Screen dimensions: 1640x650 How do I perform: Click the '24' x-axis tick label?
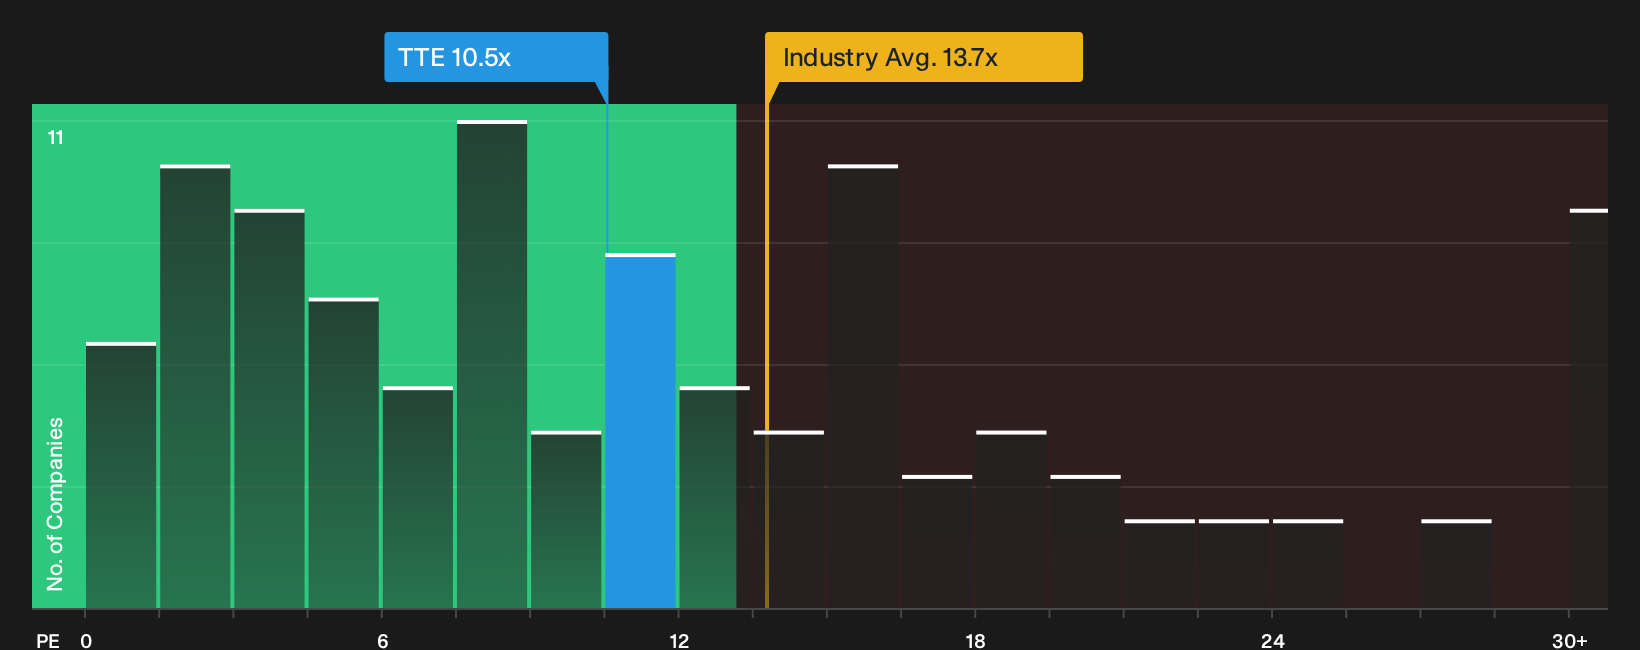(x=1272, y=641)
